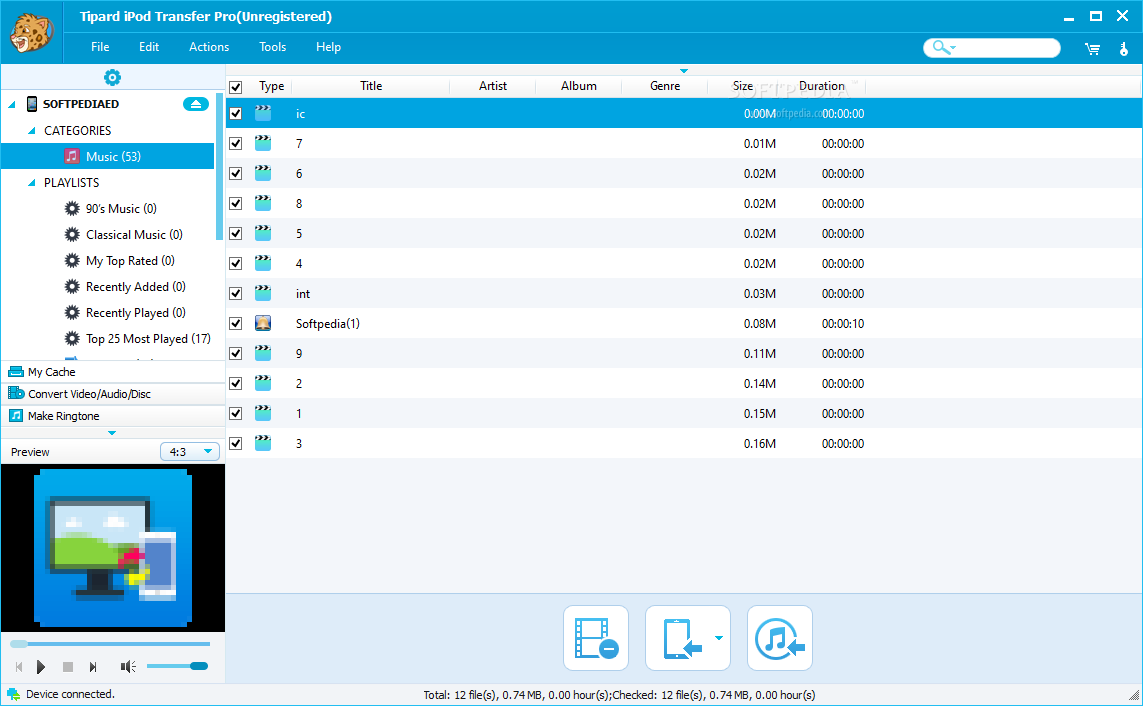Click the sidebar vertical scrollbar
This screenshot has width=1143, height=706.
pyautogui.click(x=219, y=166)
